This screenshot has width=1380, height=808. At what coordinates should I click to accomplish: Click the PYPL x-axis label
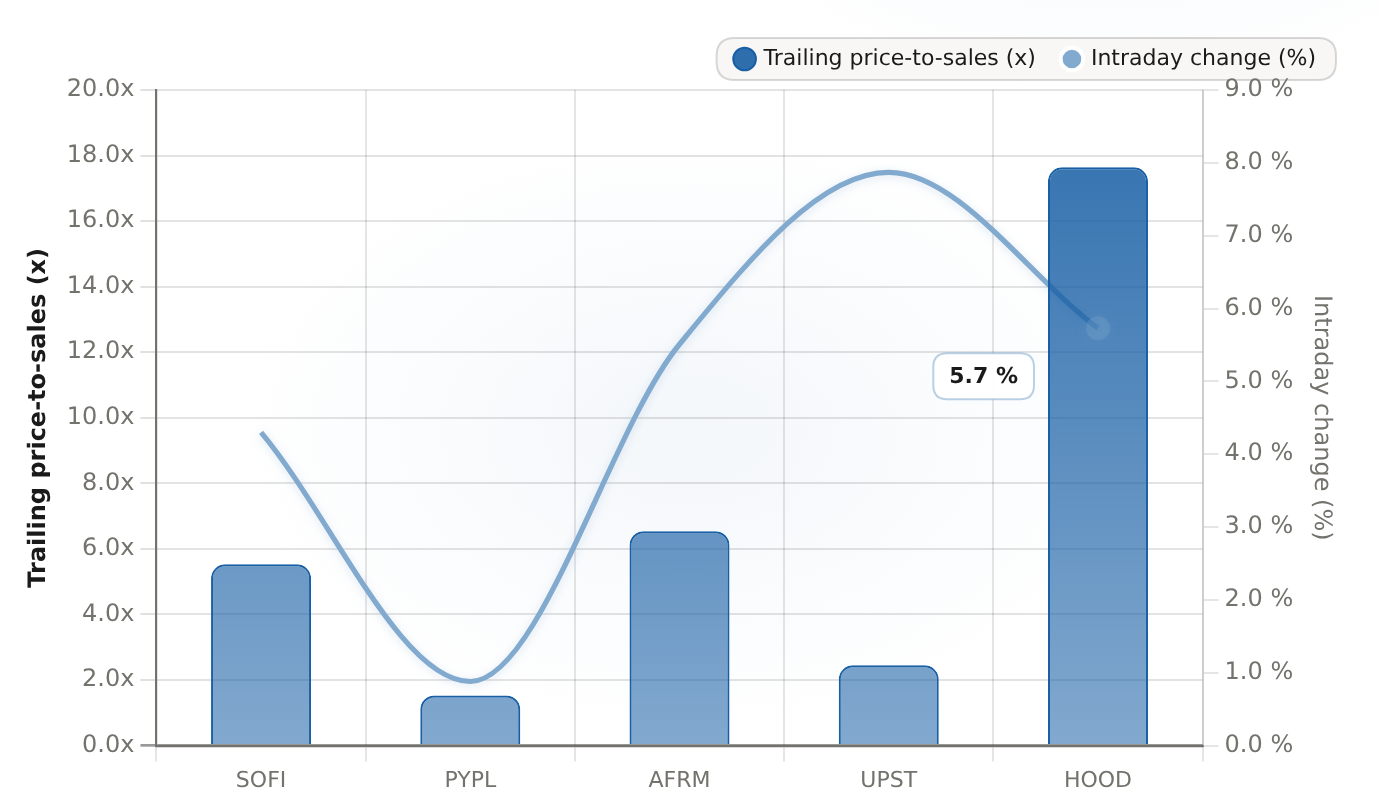click(x=470, y=780)
